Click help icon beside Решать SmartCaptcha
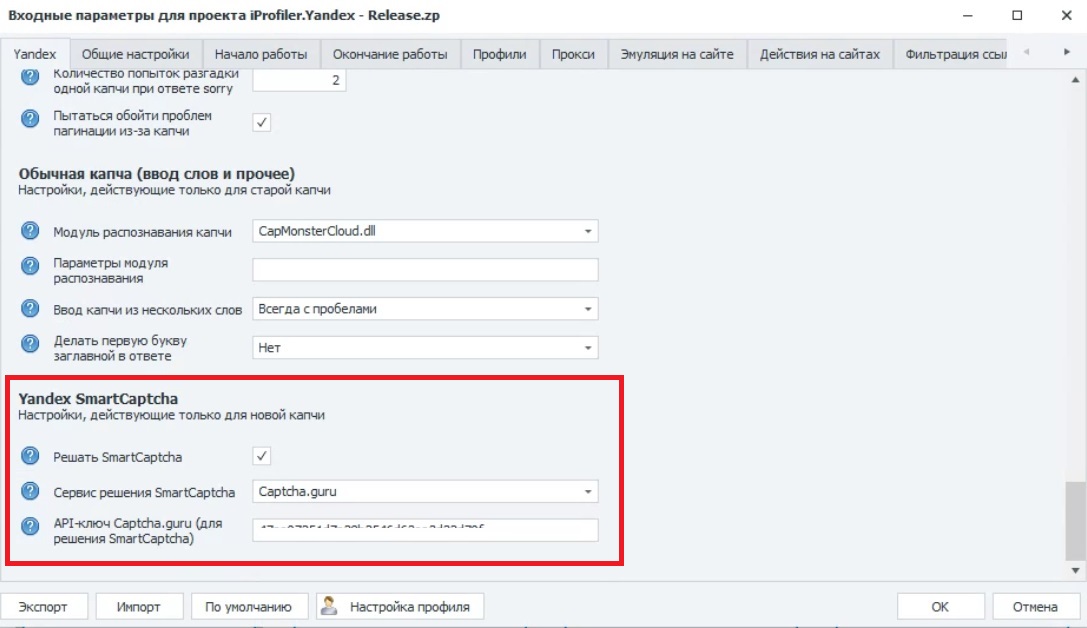Image resolution: width=1087 pixels, height=628 pixels. (x=30, y=456)
